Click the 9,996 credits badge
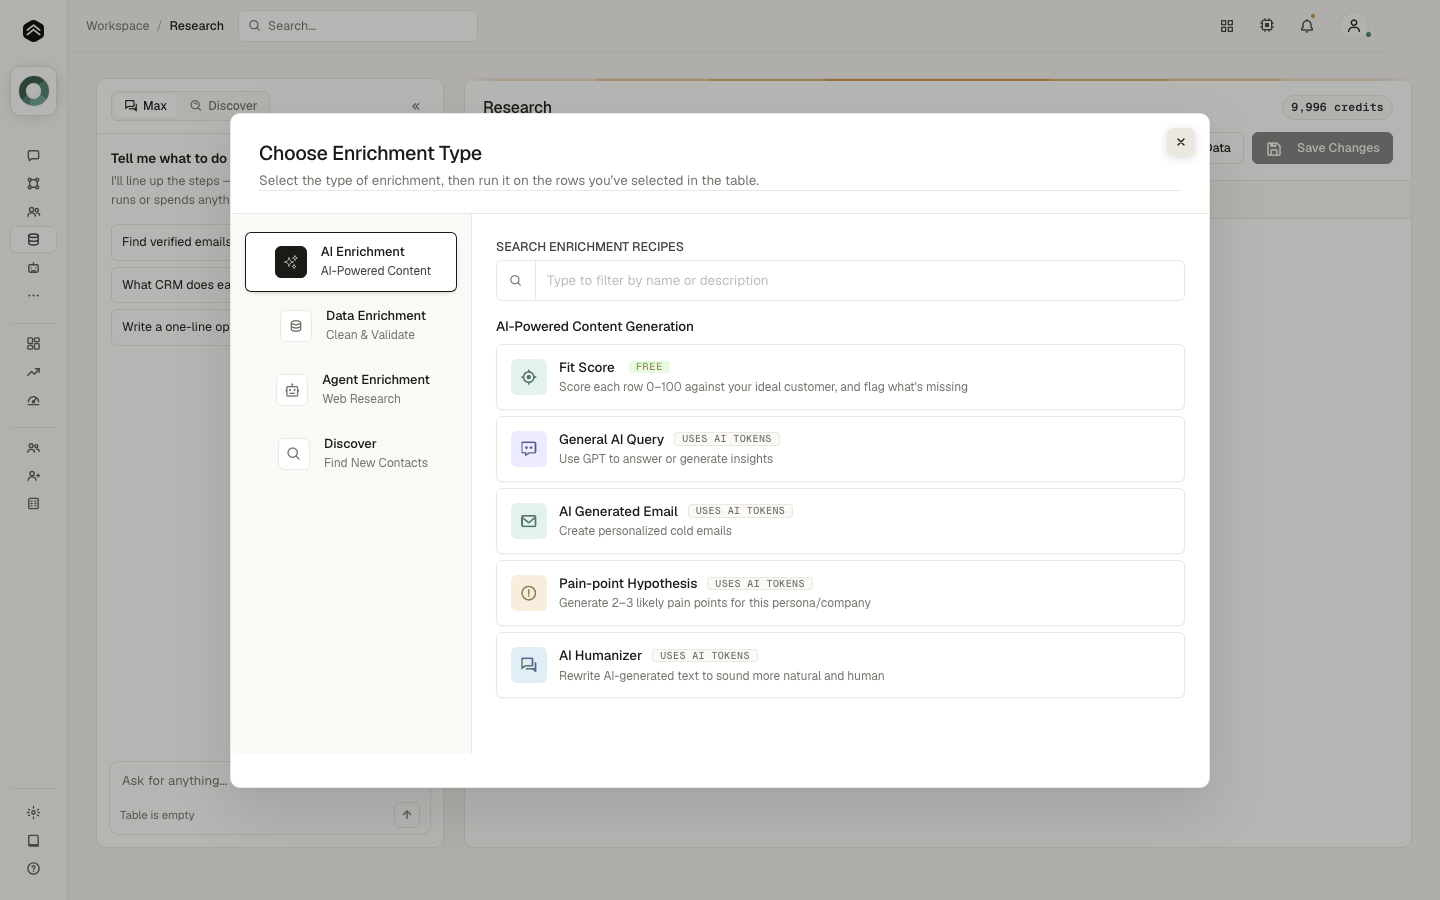The height and width of the screenshot is (900, 1440). click(1337, 107)
